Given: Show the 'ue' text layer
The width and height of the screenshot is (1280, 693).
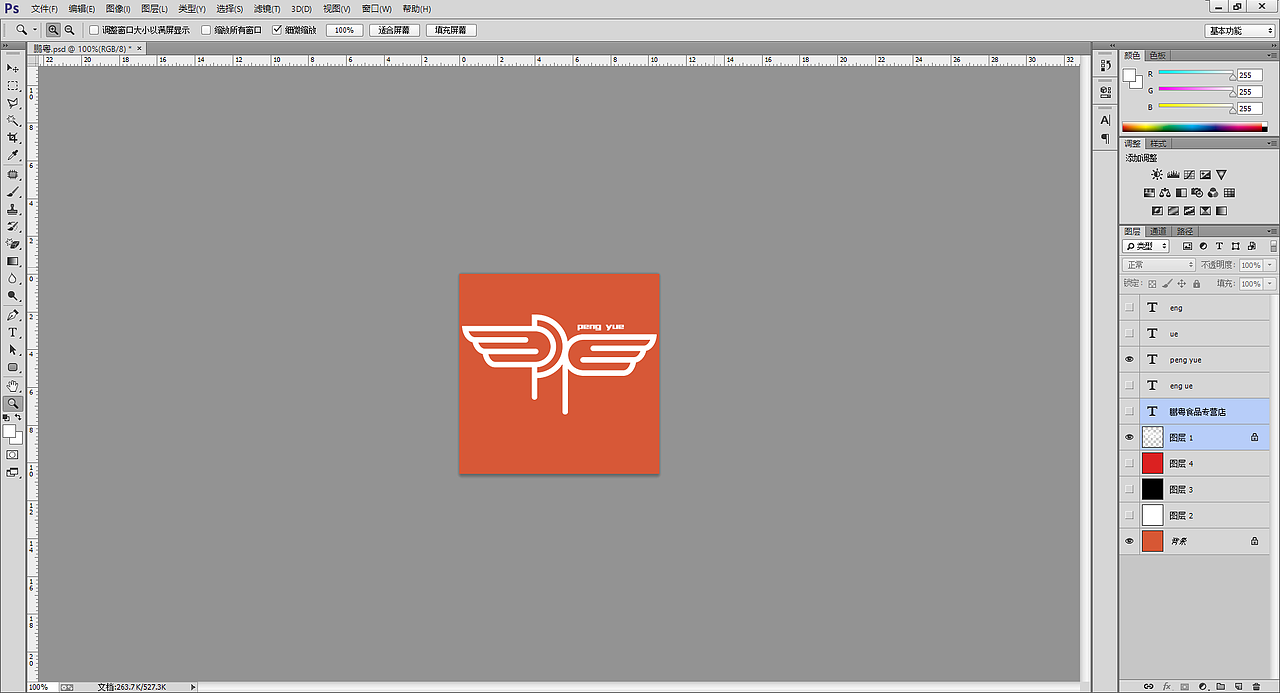Looking at the screenshot, I should coord(1130,334).
